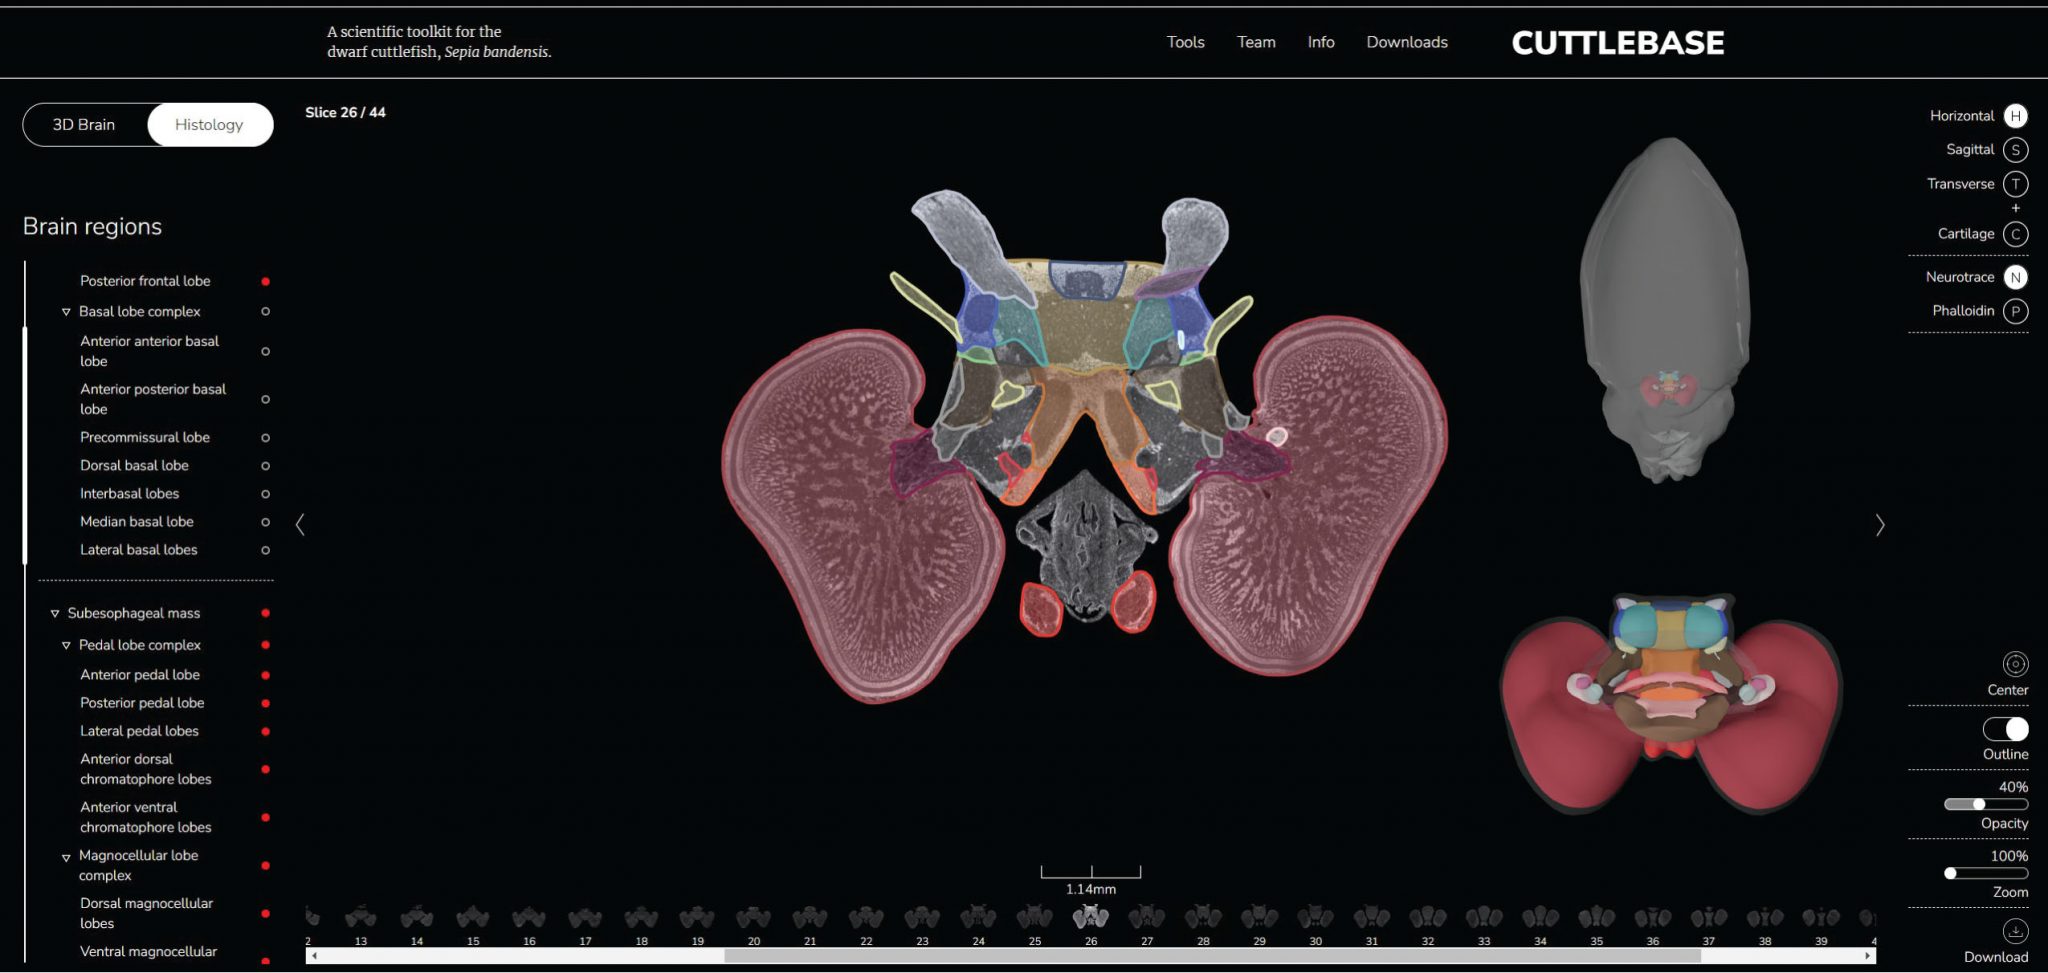Enable the Cartilage (C) overlay icon

click(2015, 234)
